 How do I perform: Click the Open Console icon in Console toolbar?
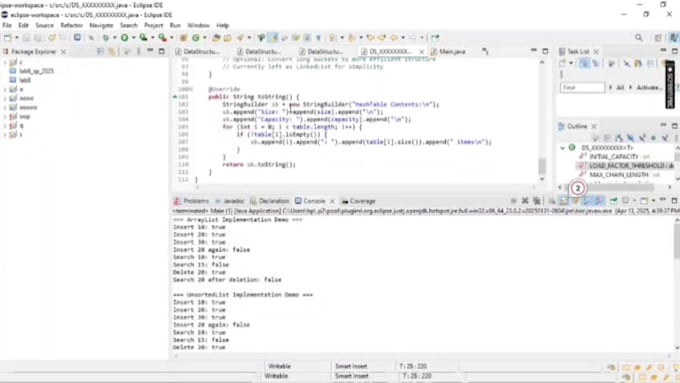click(644, 201)
